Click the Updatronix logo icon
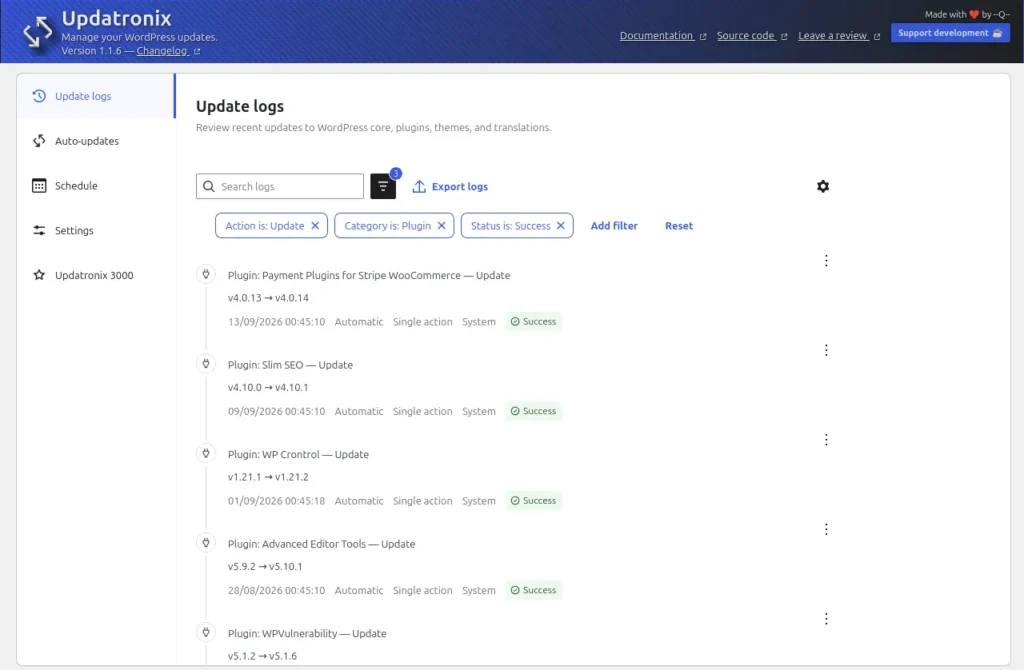1024x670 pixels. [37, 32]
